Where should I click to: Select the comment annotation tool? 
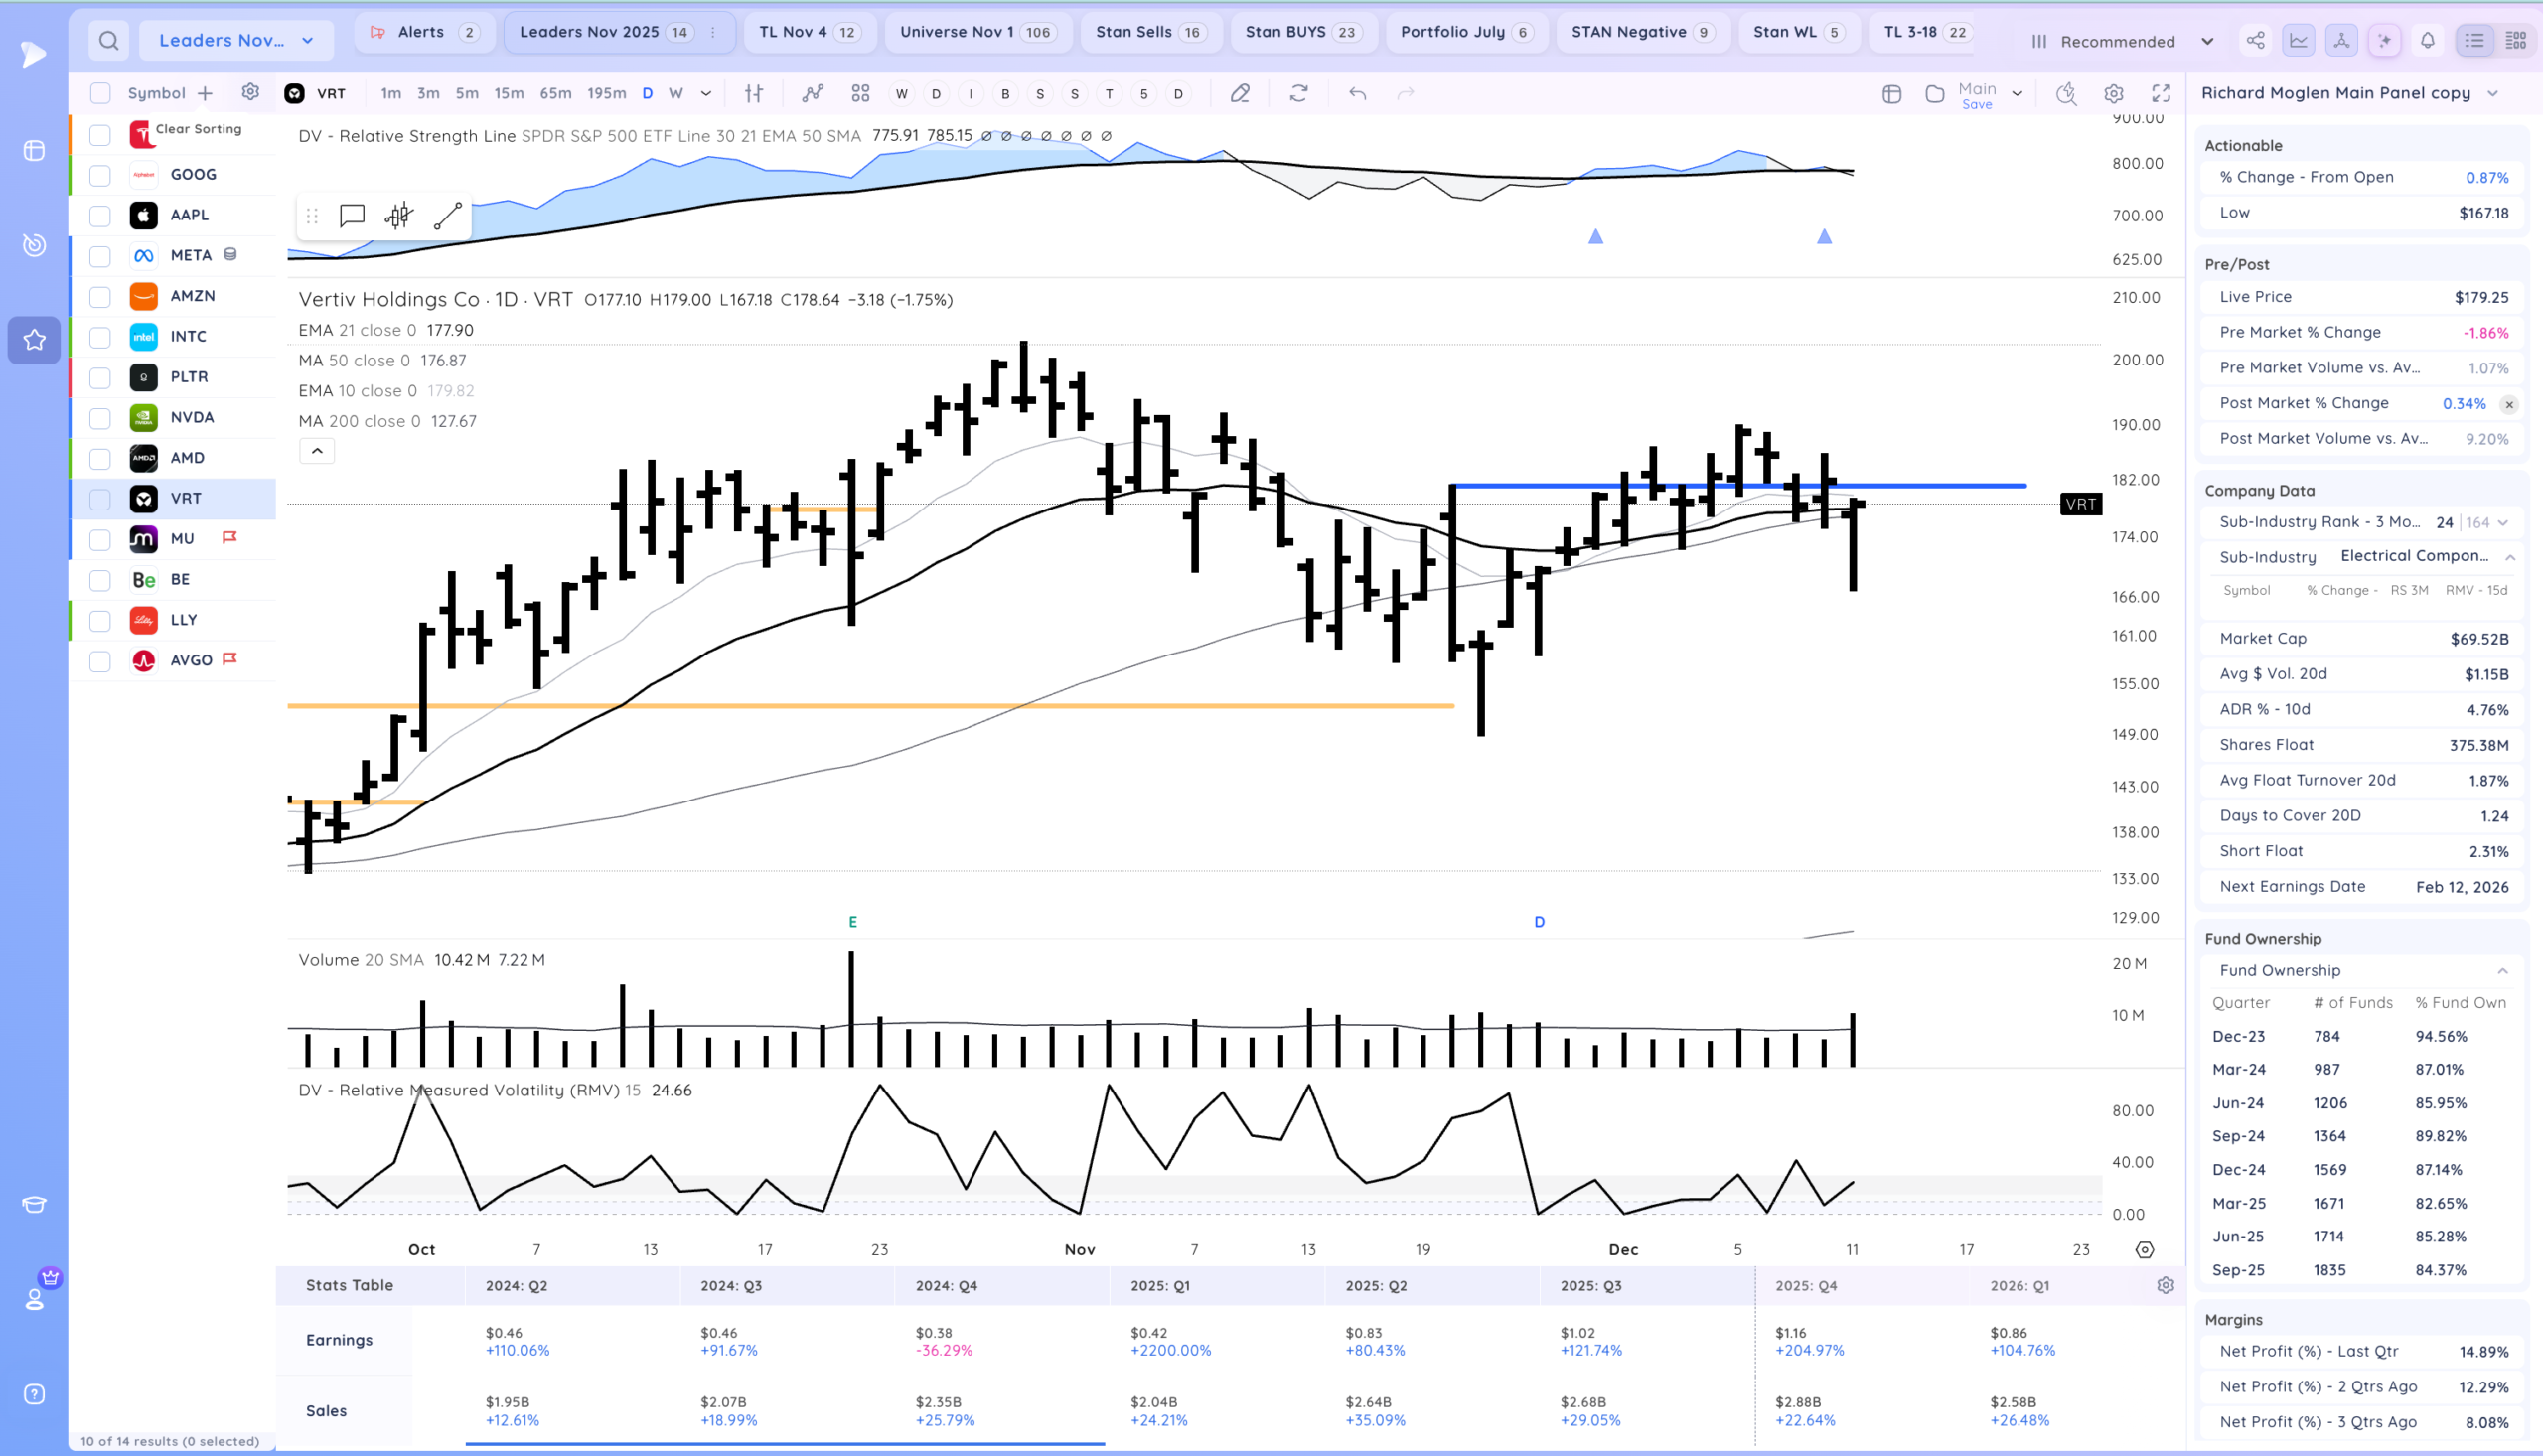coord(351,216)
